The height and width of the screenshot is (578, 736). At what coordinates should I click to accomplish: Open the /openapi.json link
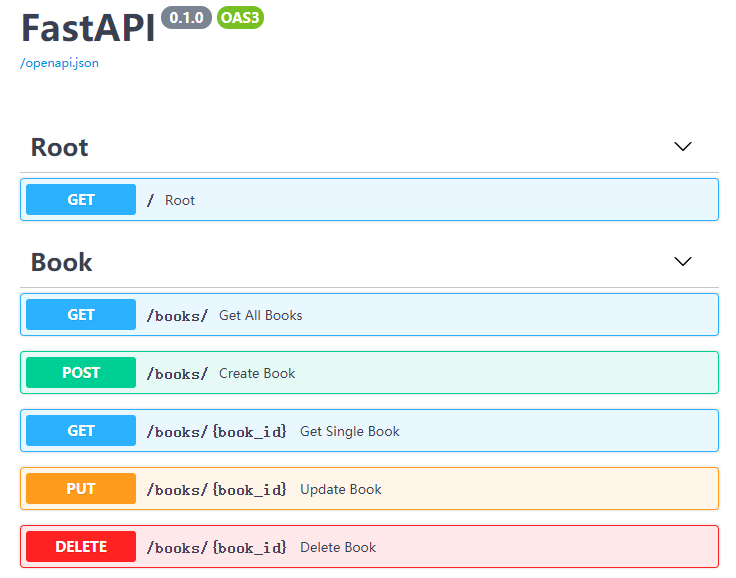[59, 63]
